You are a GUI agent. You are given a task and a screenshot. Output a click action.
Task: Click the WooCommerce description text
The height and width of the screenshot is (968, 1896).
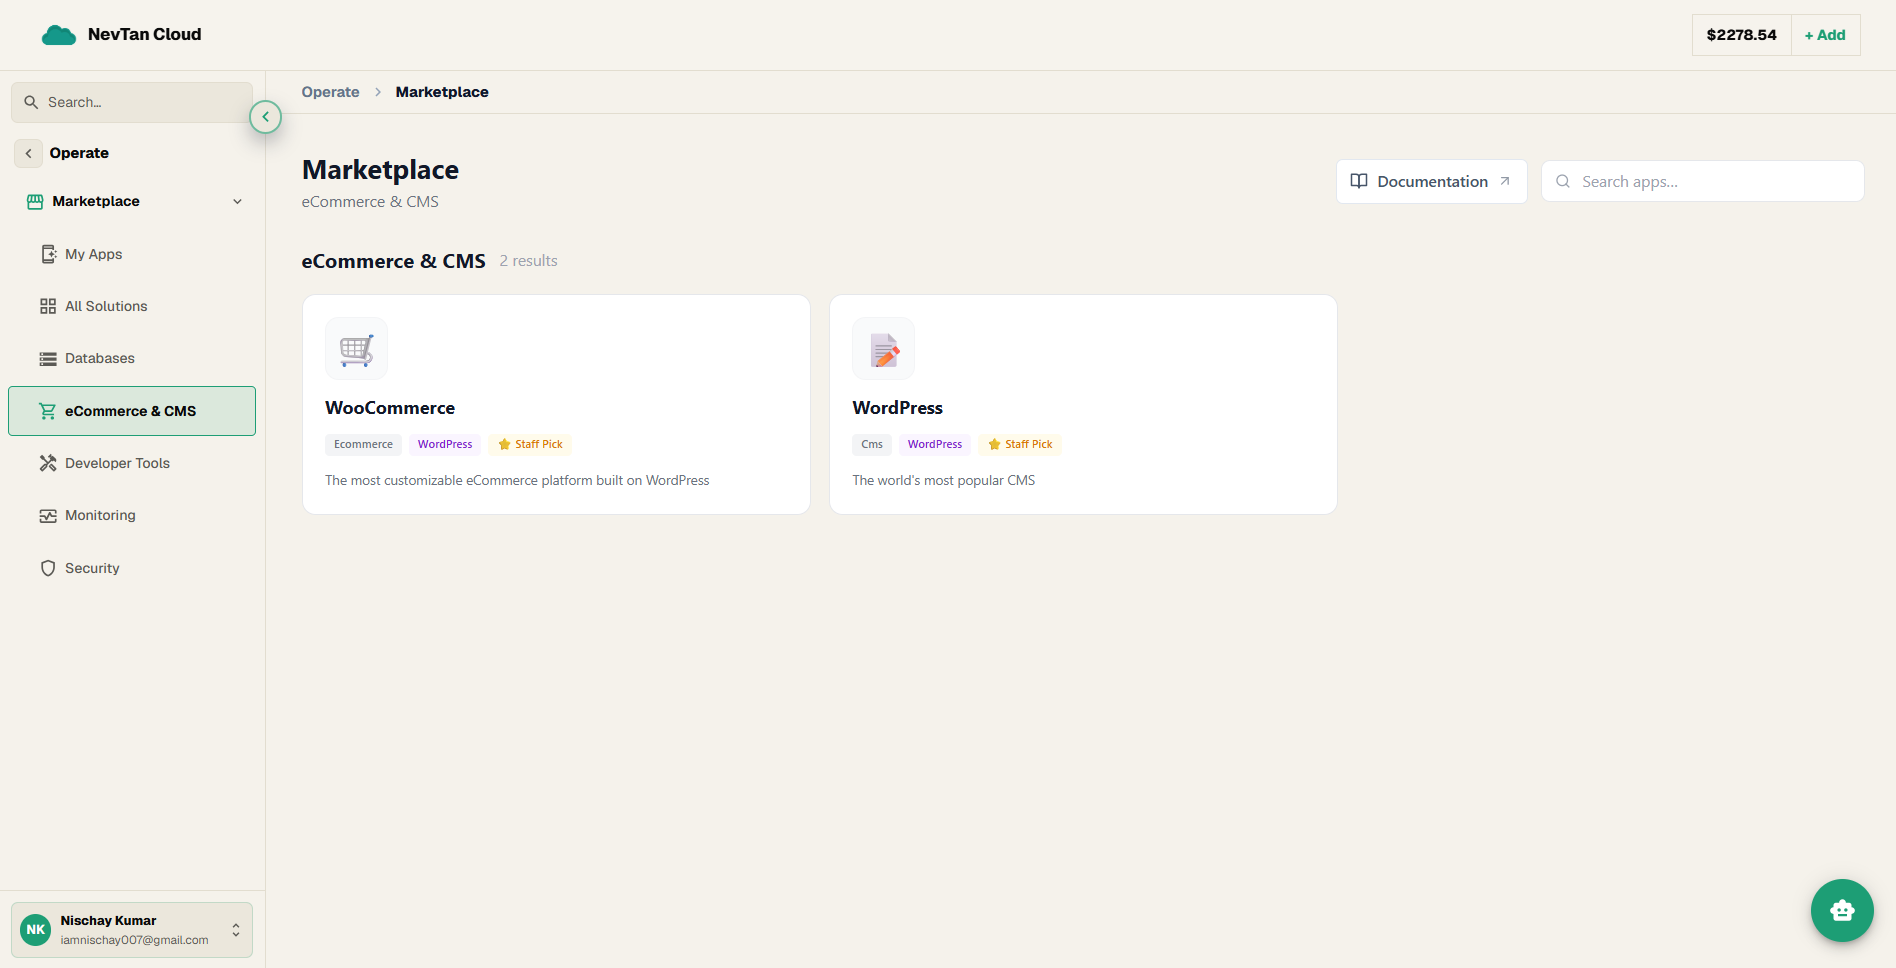click(517, 481)
